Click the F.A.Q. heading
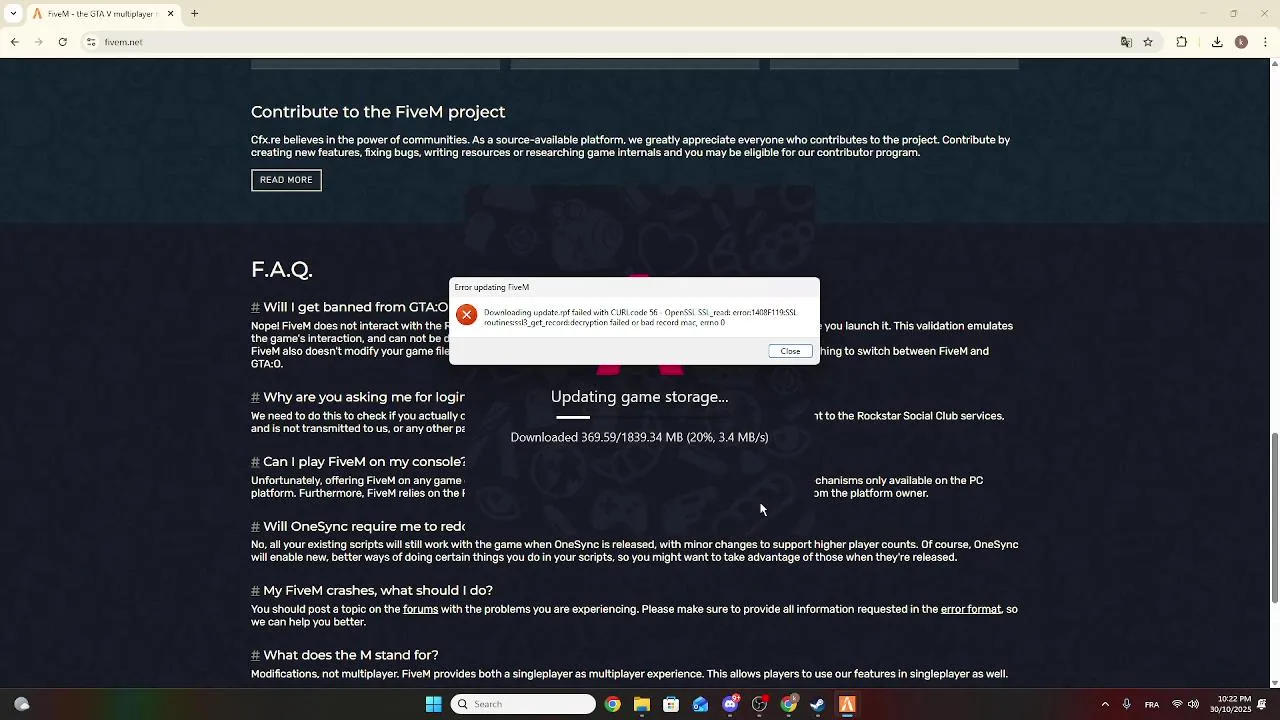Viewport: 1280px width, 720px height. (x=282, y=269)
